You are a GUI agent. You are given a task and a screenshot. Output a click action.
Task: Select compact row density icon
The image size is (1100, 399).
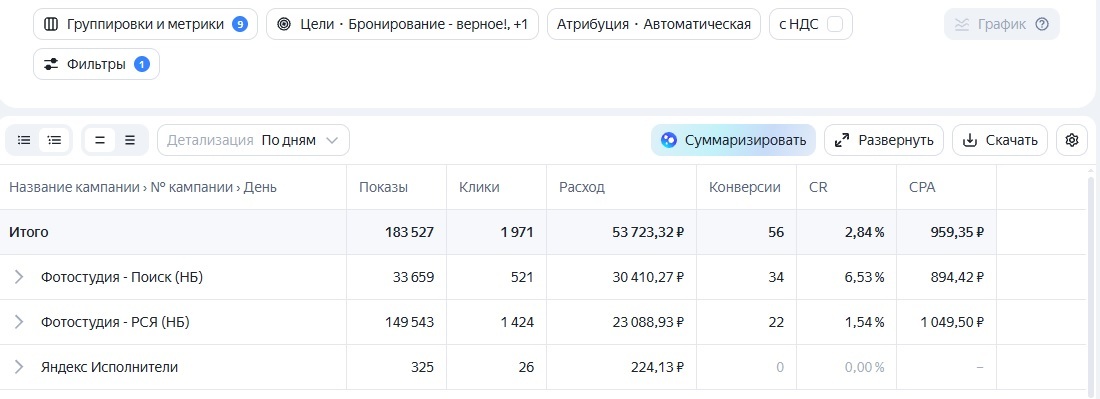point(100,140)
